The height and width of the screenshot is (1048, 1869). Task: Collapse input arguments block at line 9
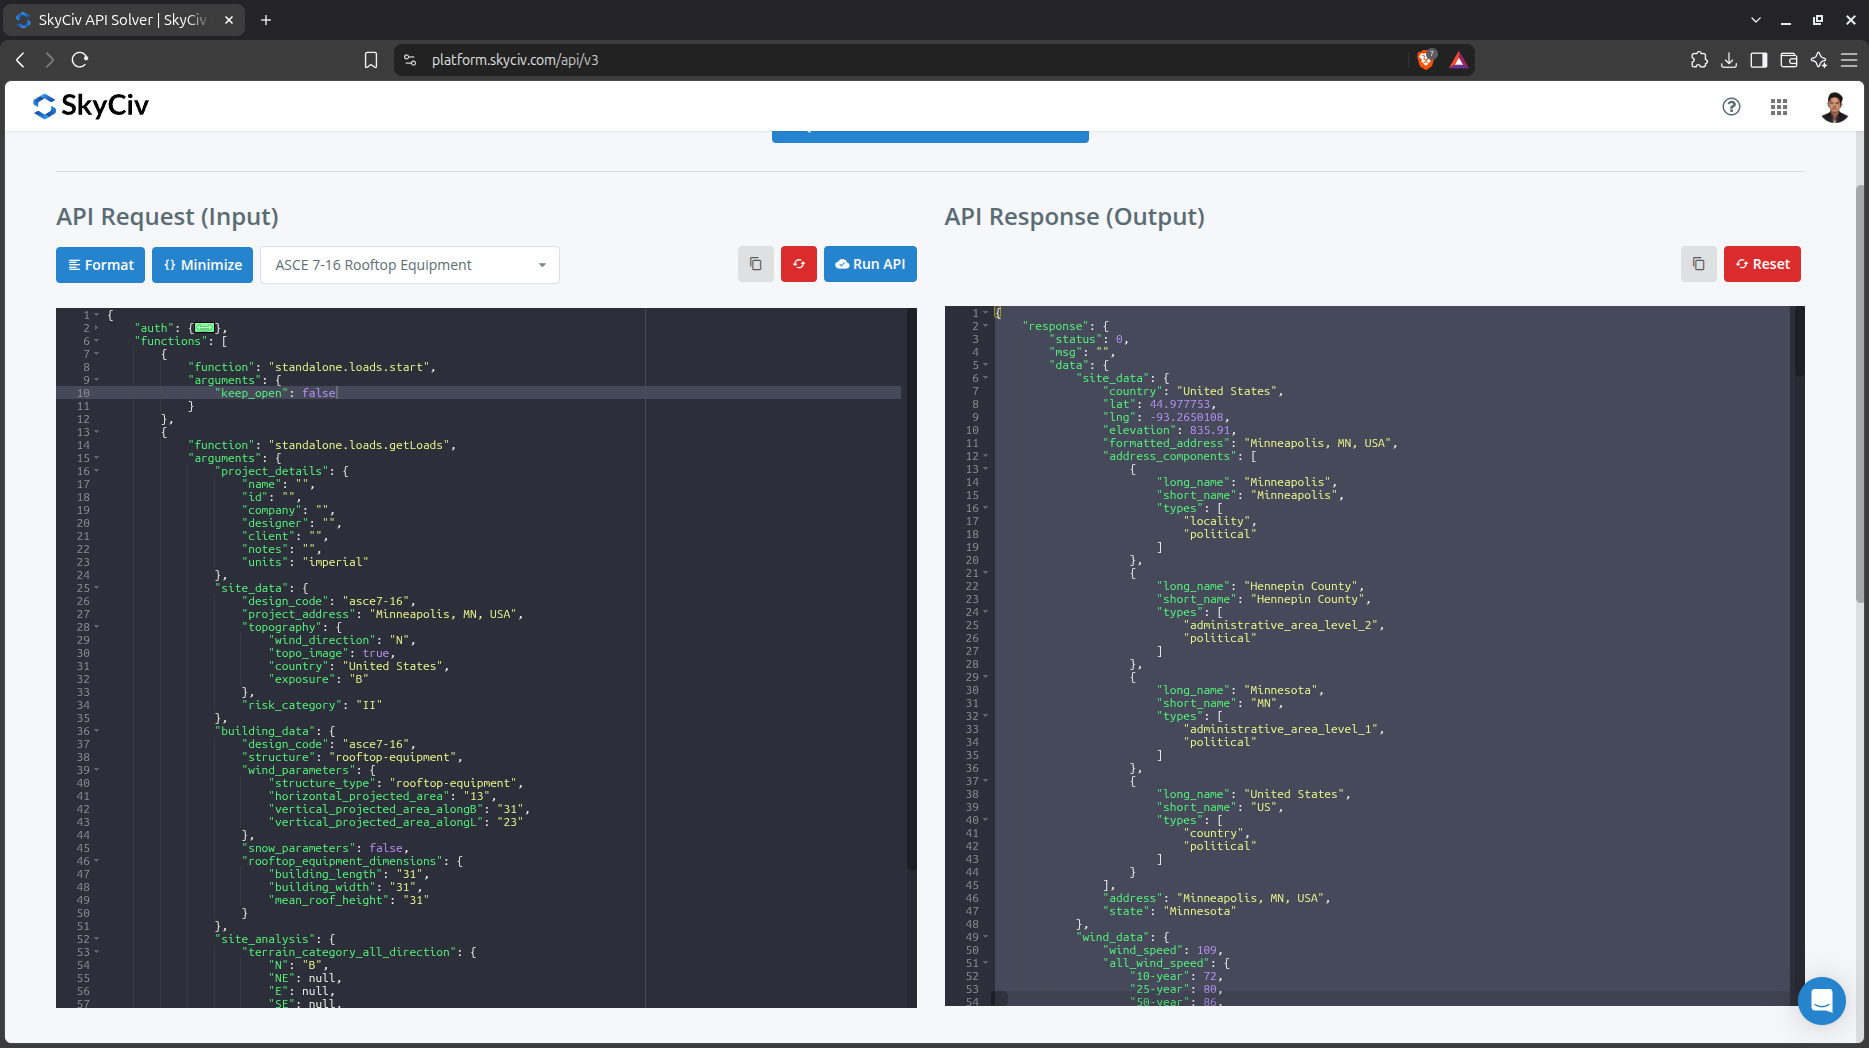pos(97,380)
